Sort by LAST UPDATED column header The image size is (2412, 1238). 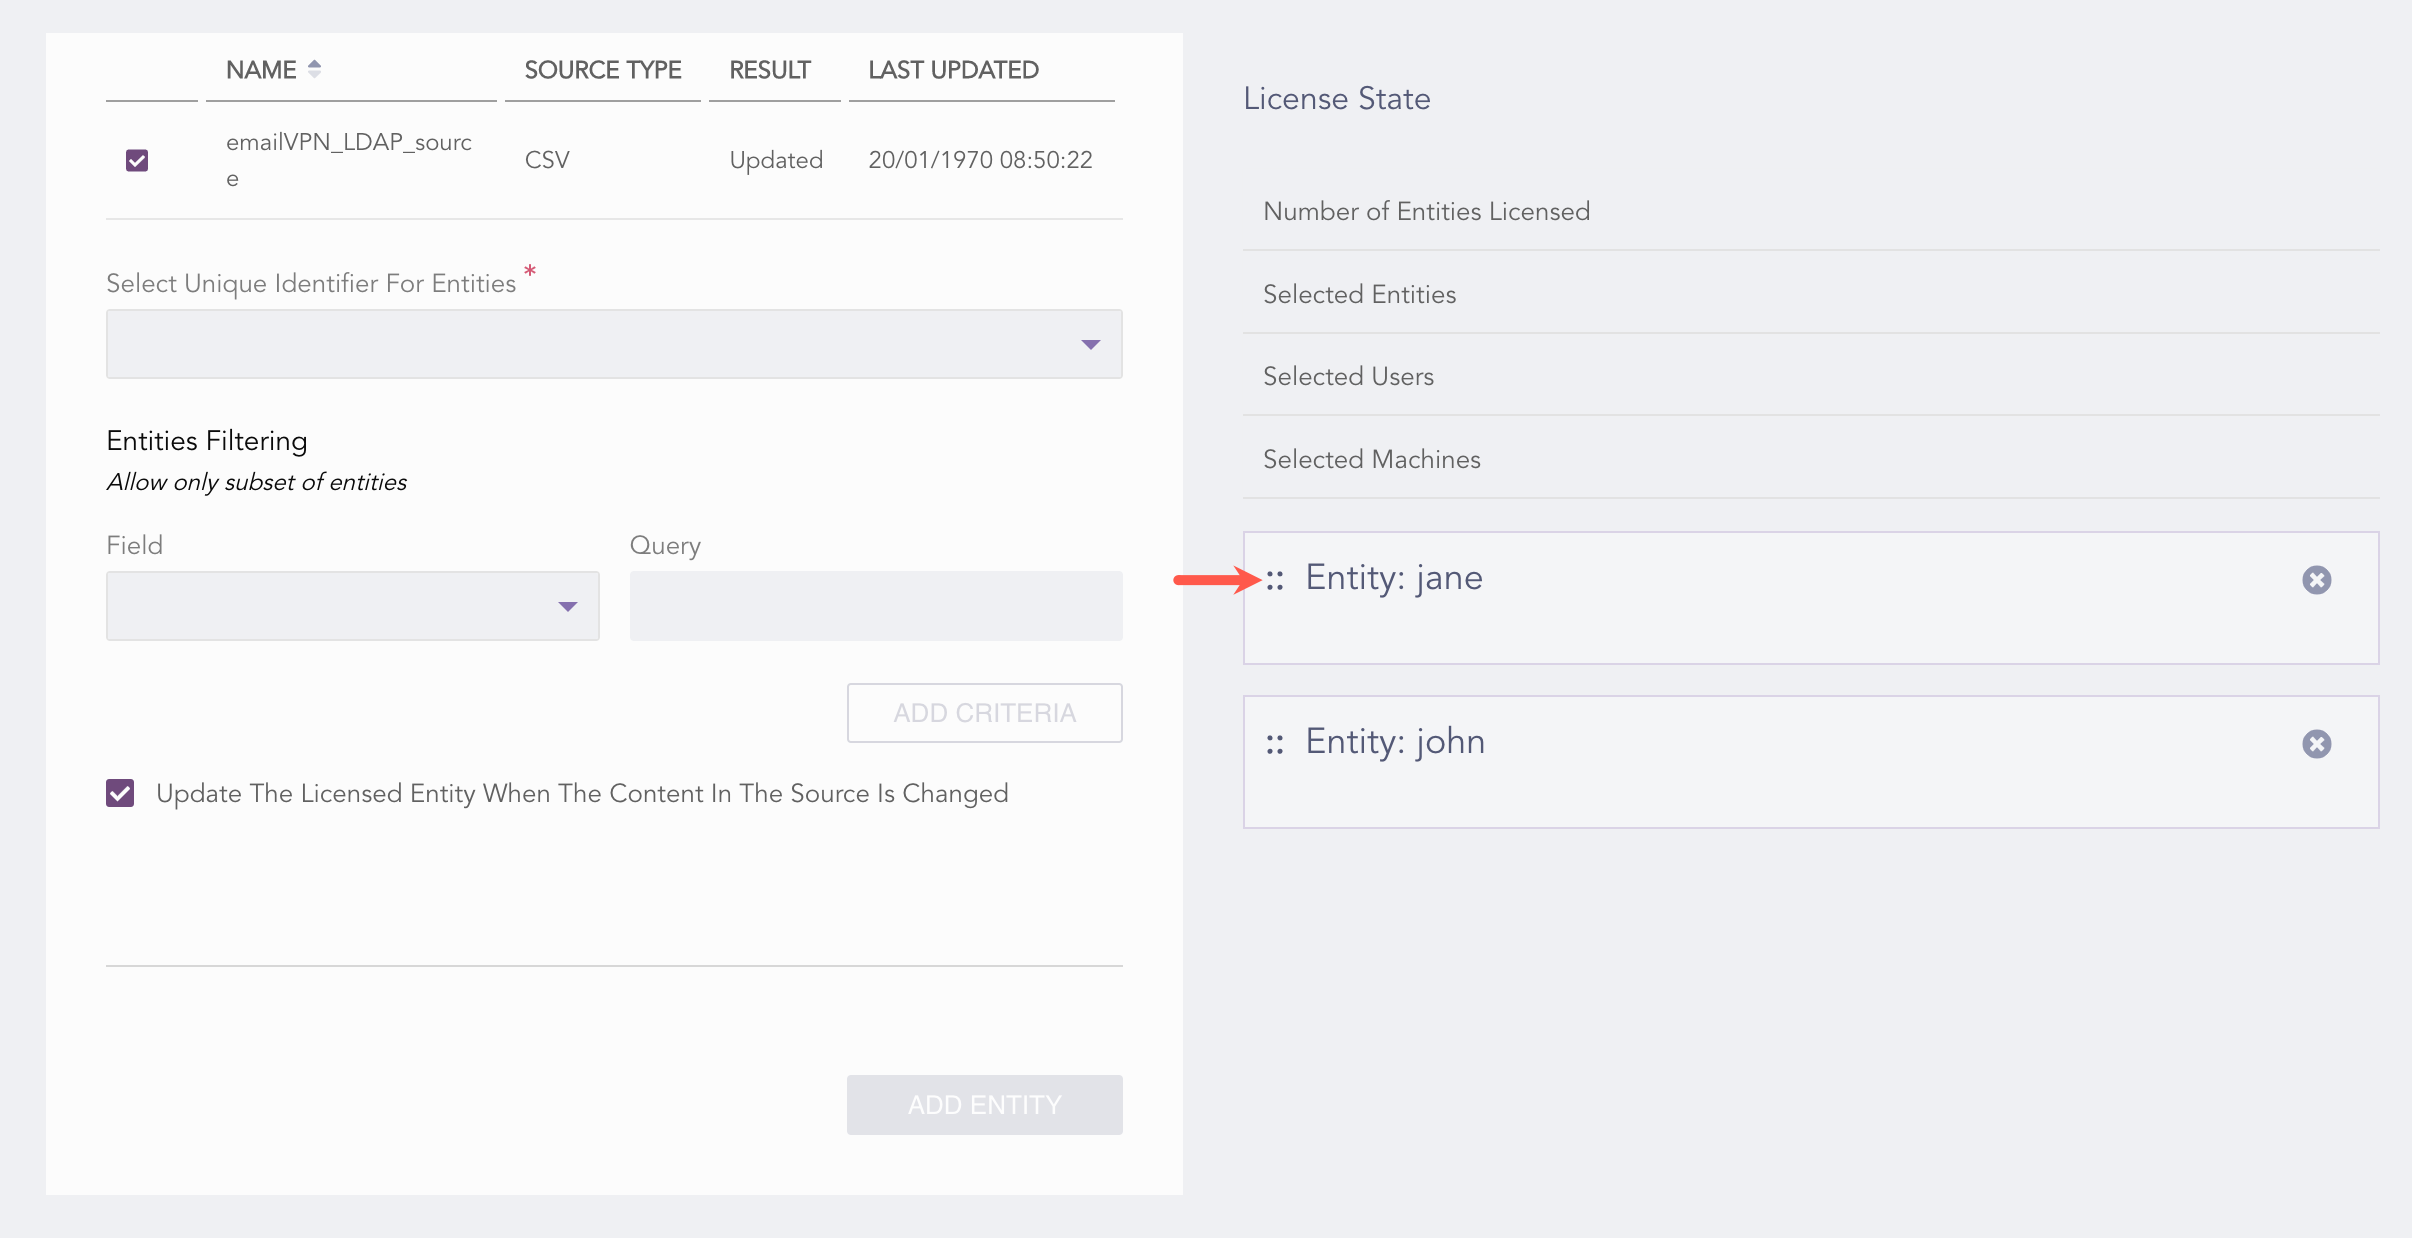point(953,70)
